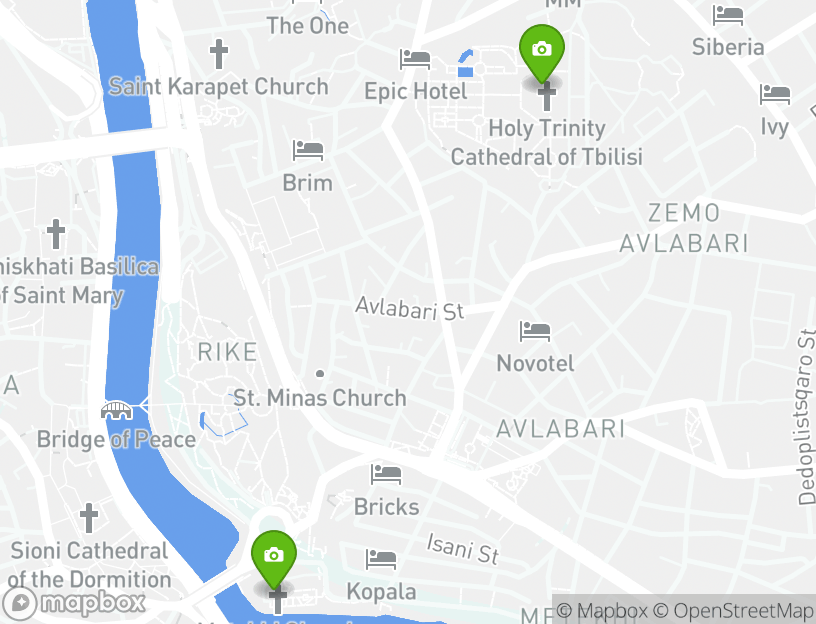Click the Saint Karapet Church cross icon

pyautogui.click(x=219, y=54)
